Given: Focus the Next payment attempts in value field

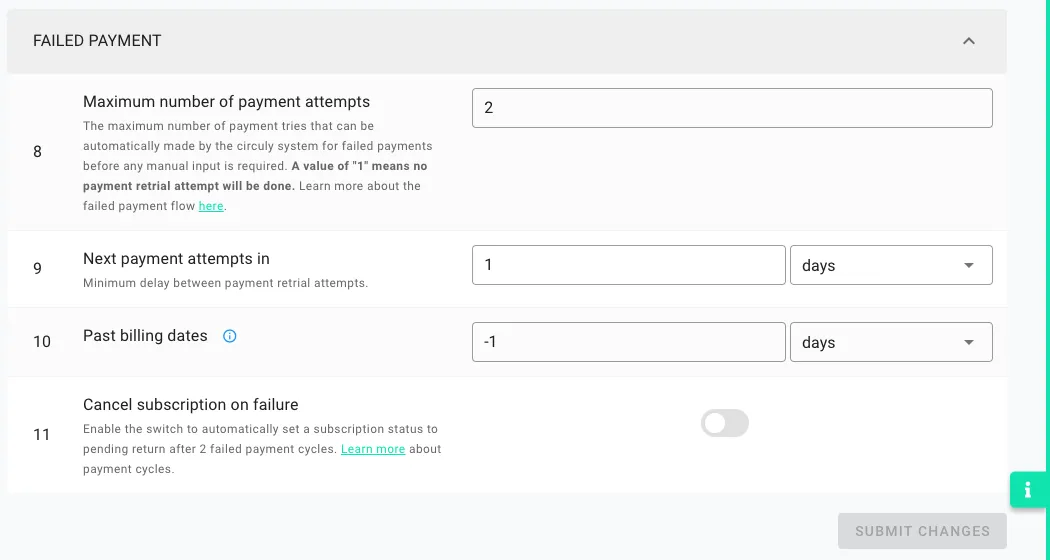Looking at the screenshot, I should tap(629, 265).
